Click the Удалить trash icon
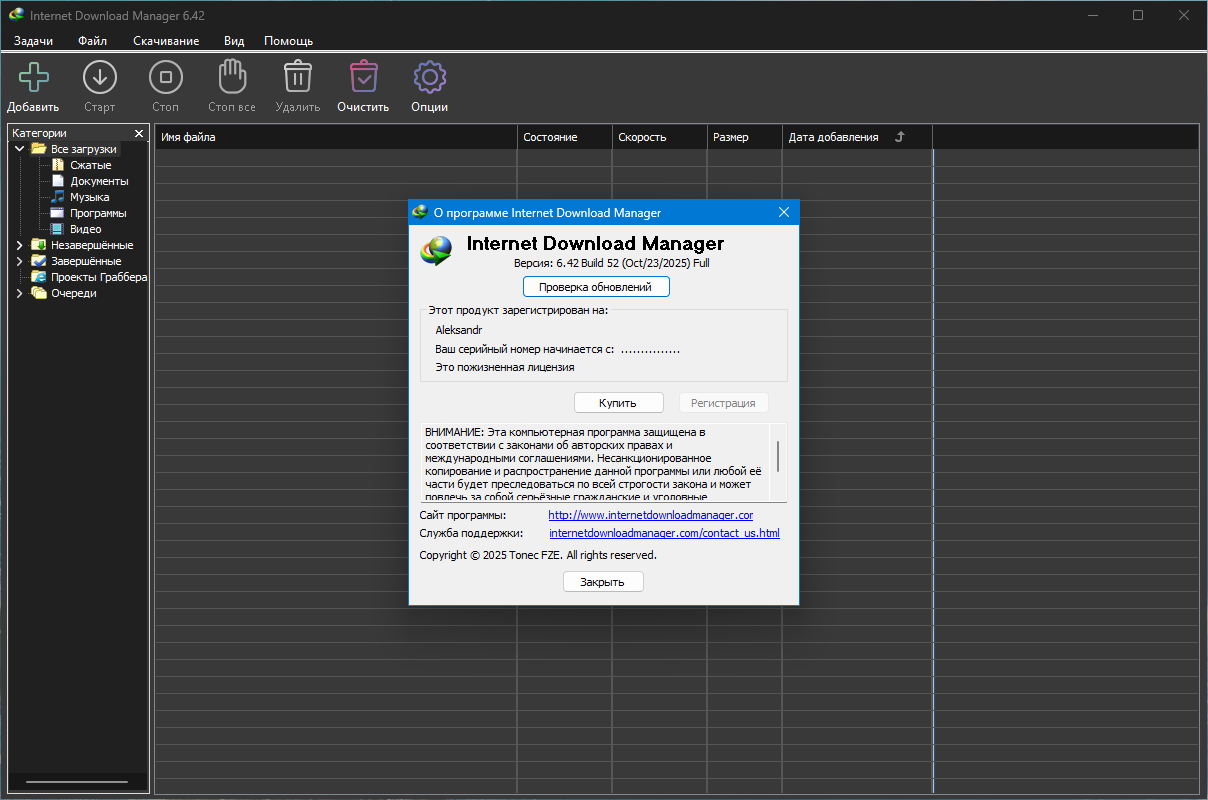 297,78
